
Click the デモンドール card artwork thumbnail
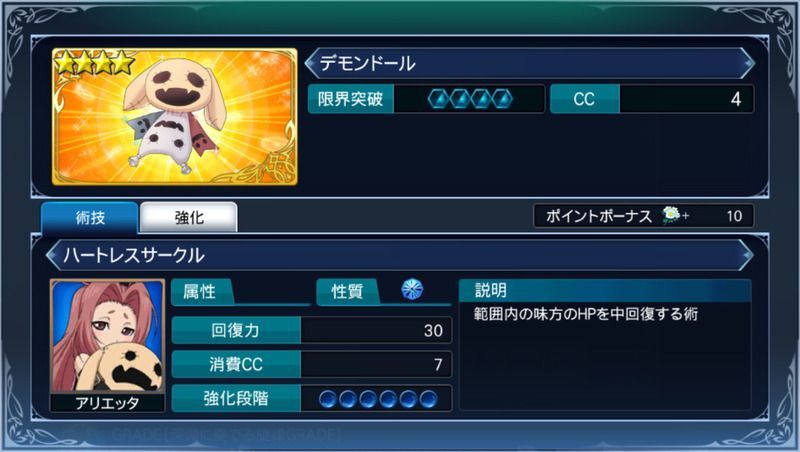[x=174, y=116]
